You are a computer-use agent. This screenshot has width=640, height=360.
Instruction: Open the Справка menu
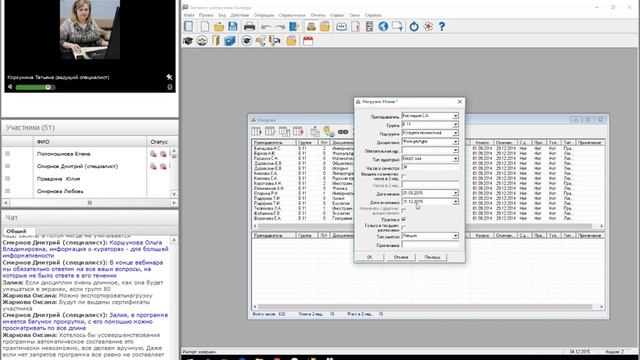click(x=373, y=15)
